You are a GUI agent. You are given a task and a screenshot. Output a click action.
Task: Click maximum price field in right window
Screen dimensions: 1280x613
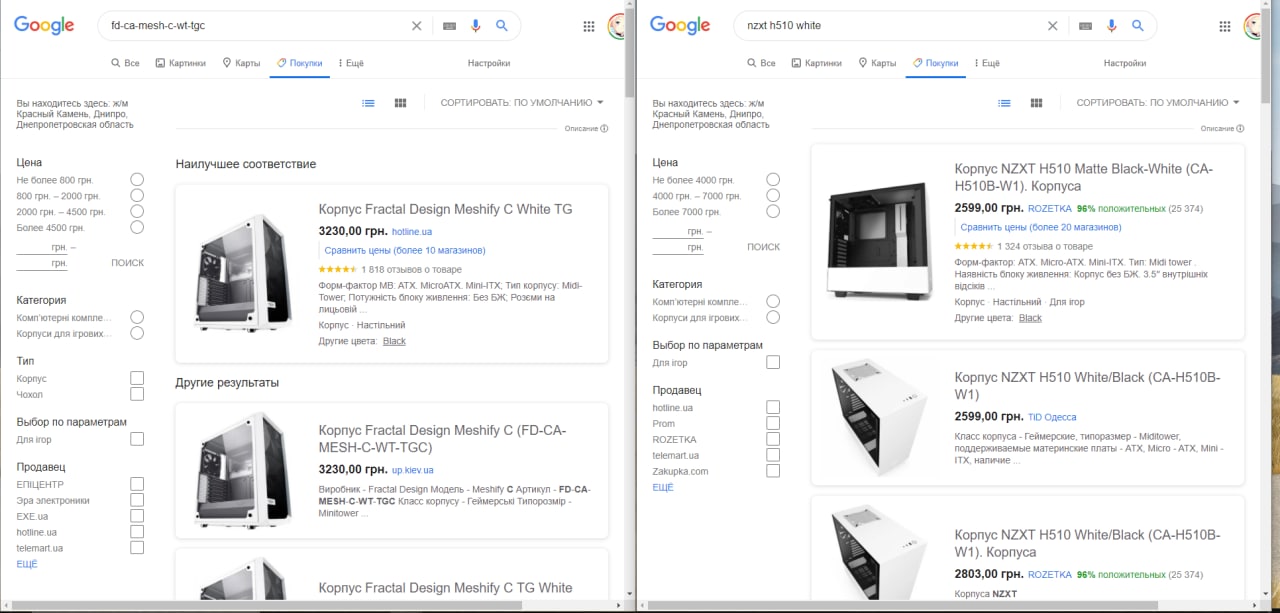point(678,247)
